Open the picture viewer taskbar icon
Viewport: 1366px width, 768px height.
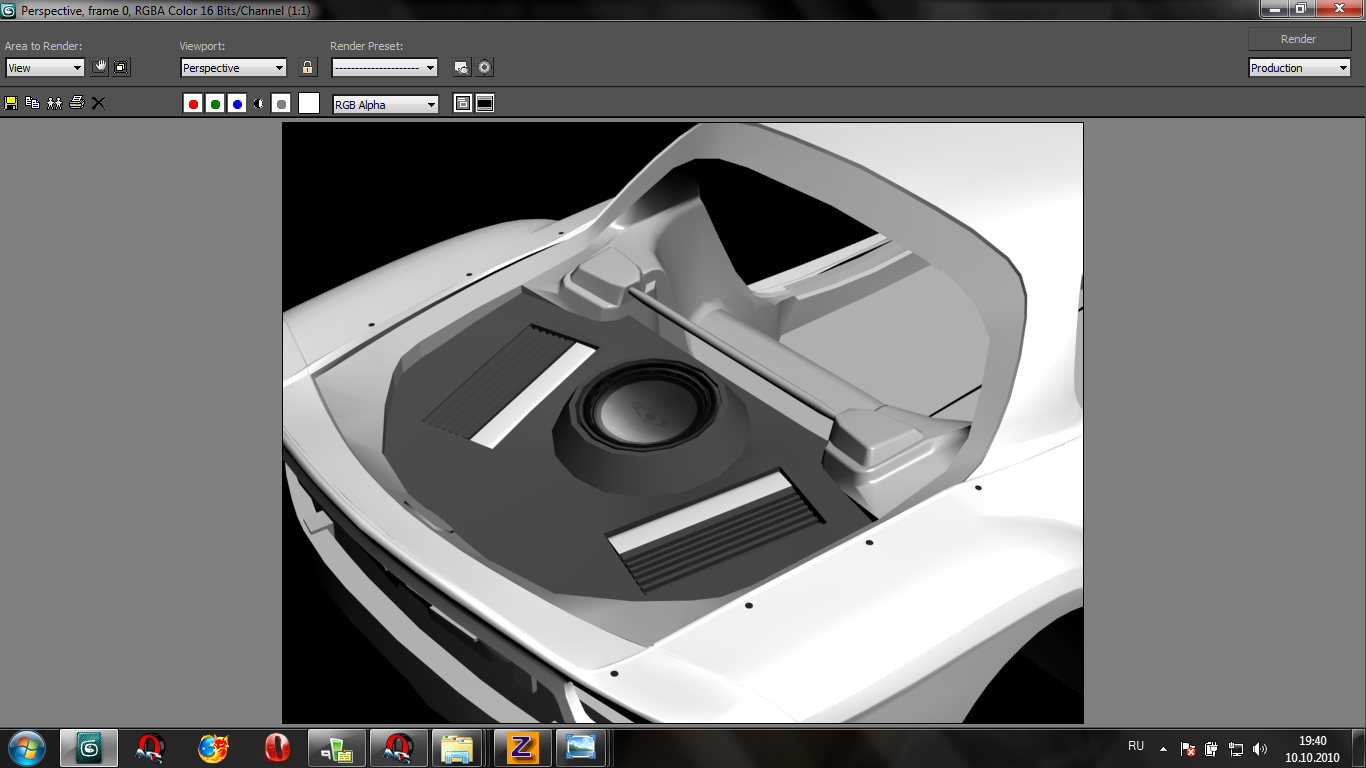[581, 748]
